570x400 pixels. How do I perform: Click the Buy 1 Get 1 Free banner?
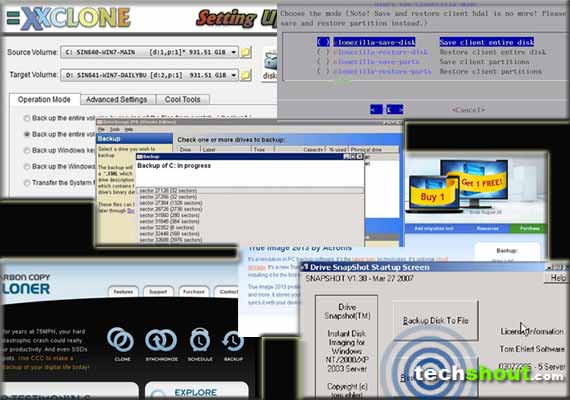pos(459,186)
